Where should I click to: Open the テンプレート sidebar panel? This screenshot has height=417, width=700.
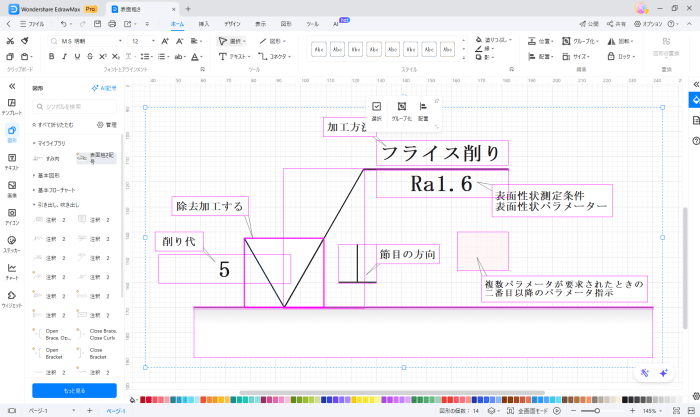(x=12, y=107)
